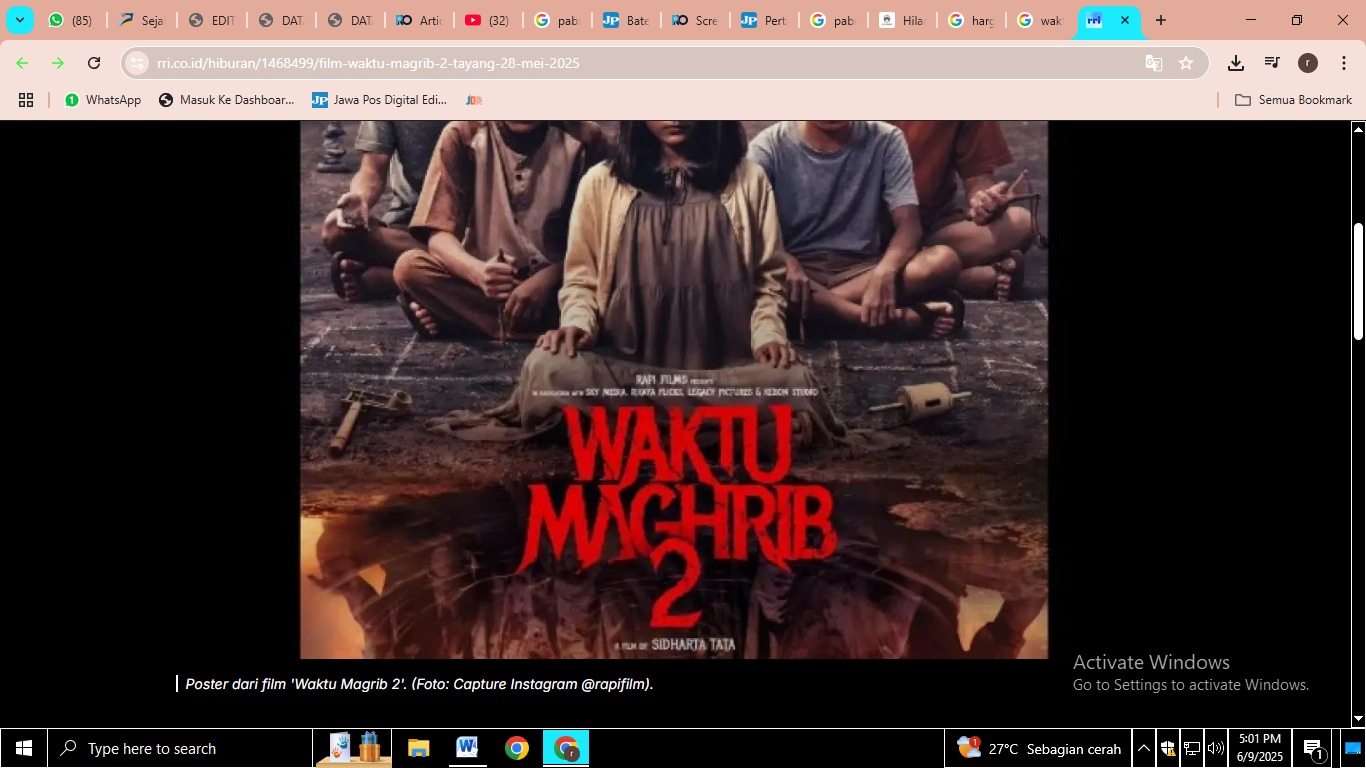
Task: Switch to the 'Seja' tab
Action: (141, 20)
